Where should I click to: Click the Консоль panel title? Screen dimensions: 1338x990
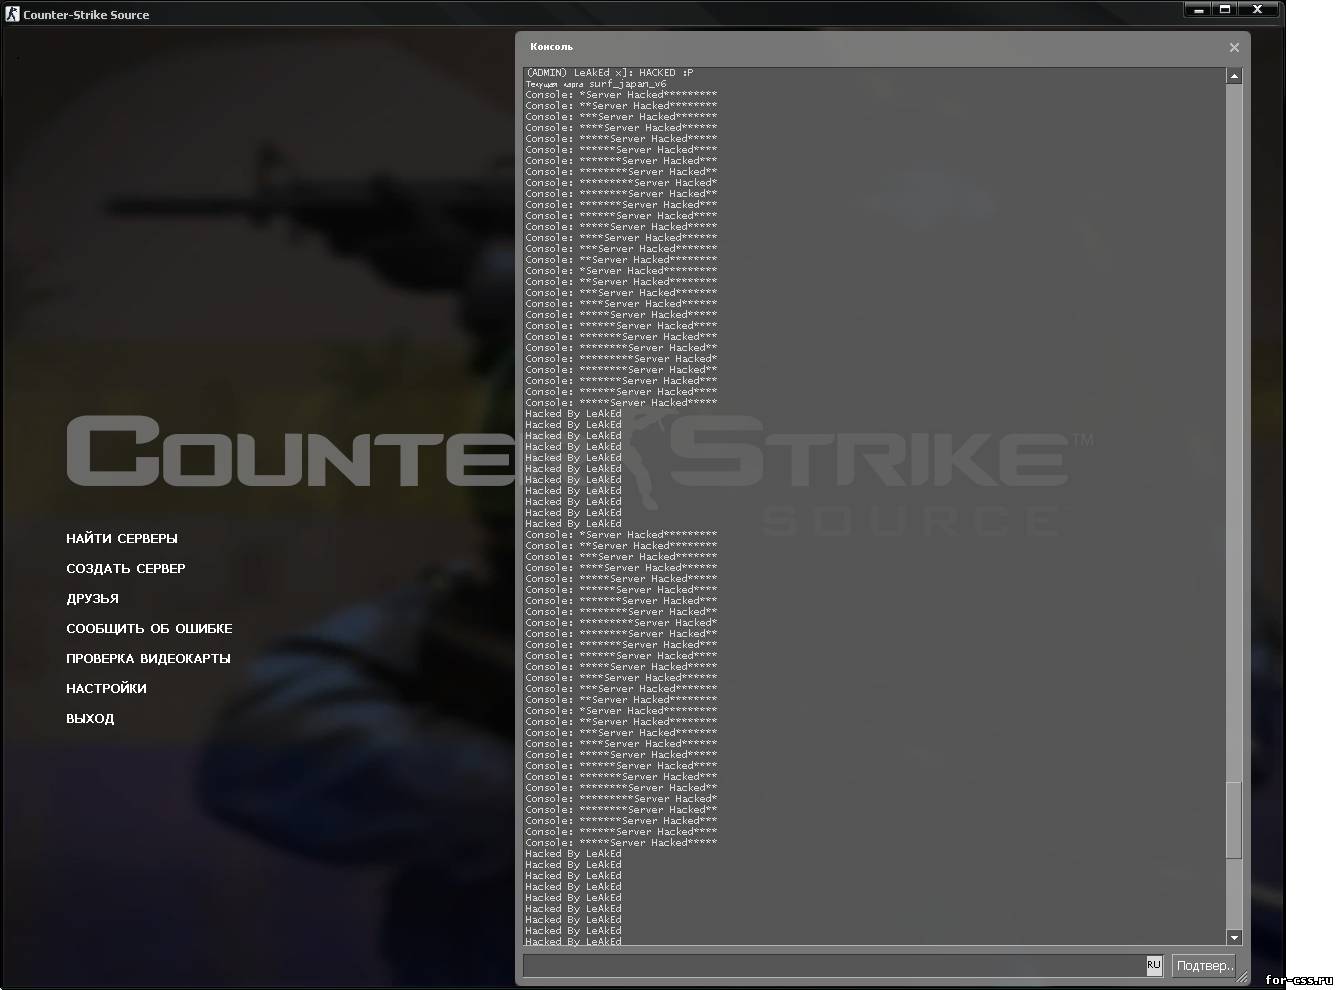point(551,47)
